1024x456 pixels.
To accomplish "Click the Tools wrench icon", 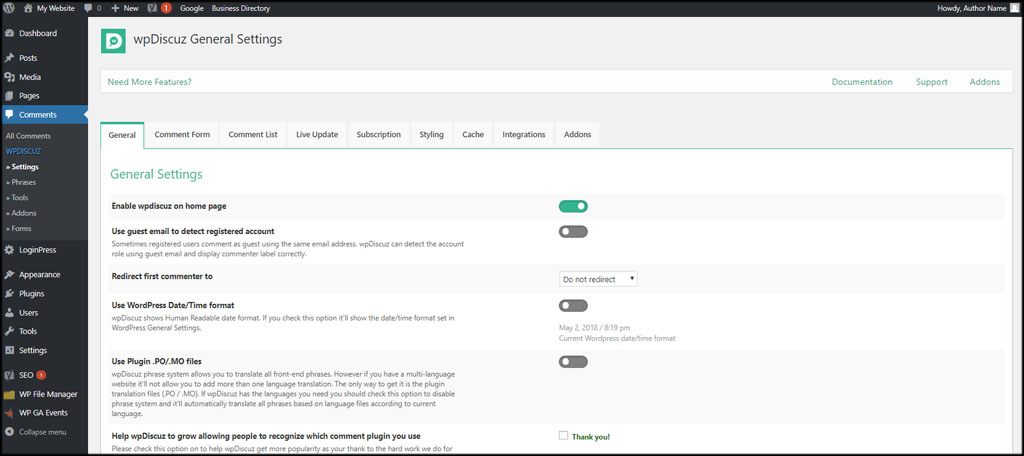I will coord(9,331).
